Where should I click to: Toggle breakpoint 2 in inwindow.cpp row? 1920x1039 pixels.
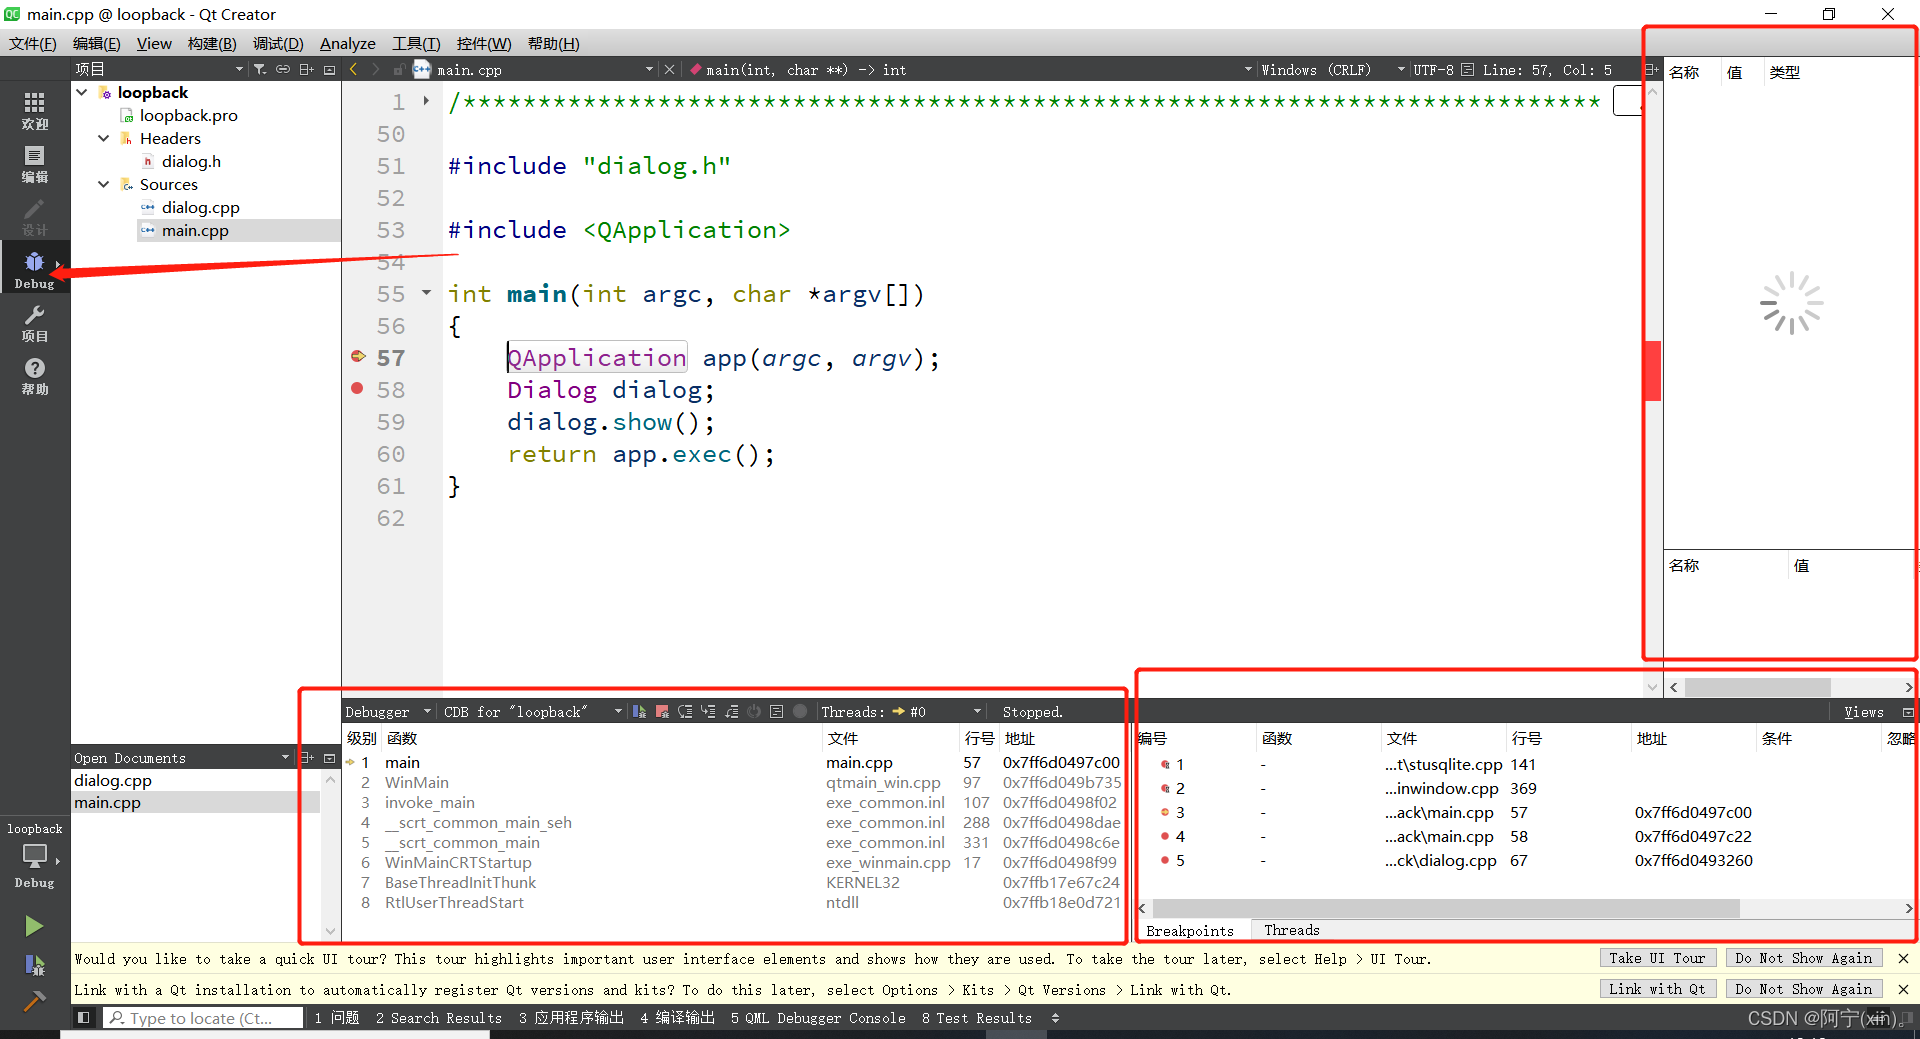click(x=1165, y=788)
